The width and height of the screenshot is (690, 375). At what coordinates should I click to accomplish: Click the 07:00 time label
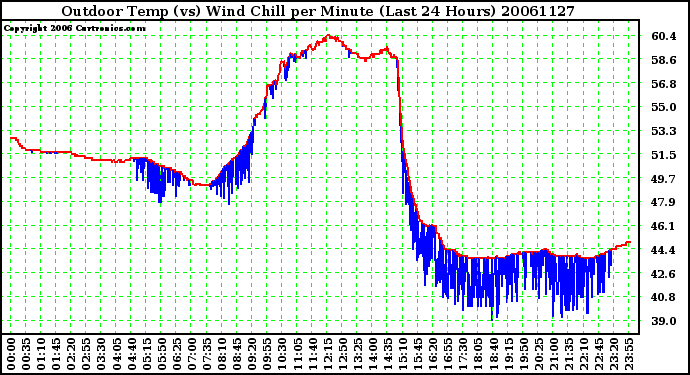pos(192,354)
